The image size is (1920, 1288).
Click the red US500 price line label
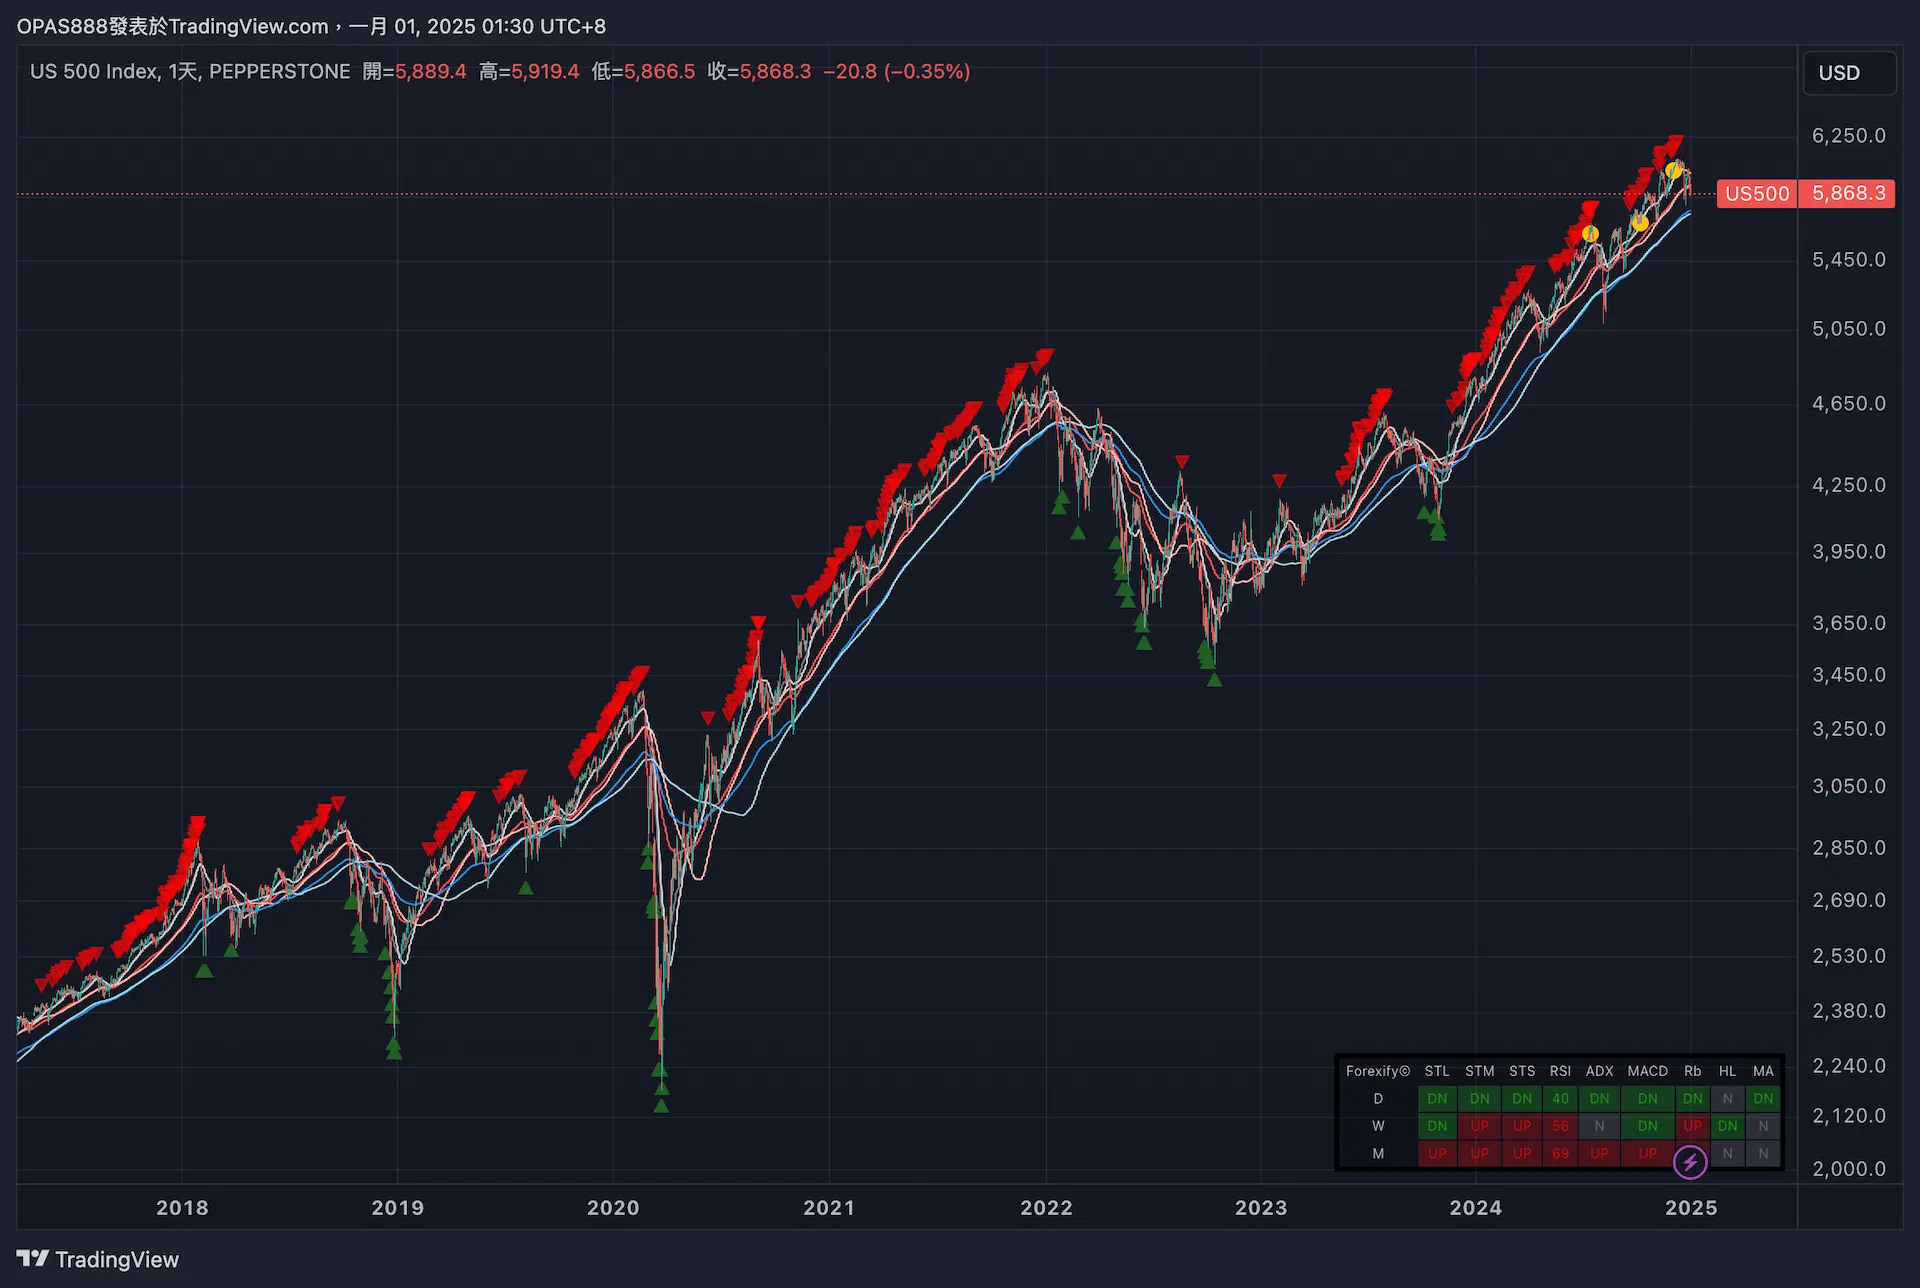pos(1757,193)
